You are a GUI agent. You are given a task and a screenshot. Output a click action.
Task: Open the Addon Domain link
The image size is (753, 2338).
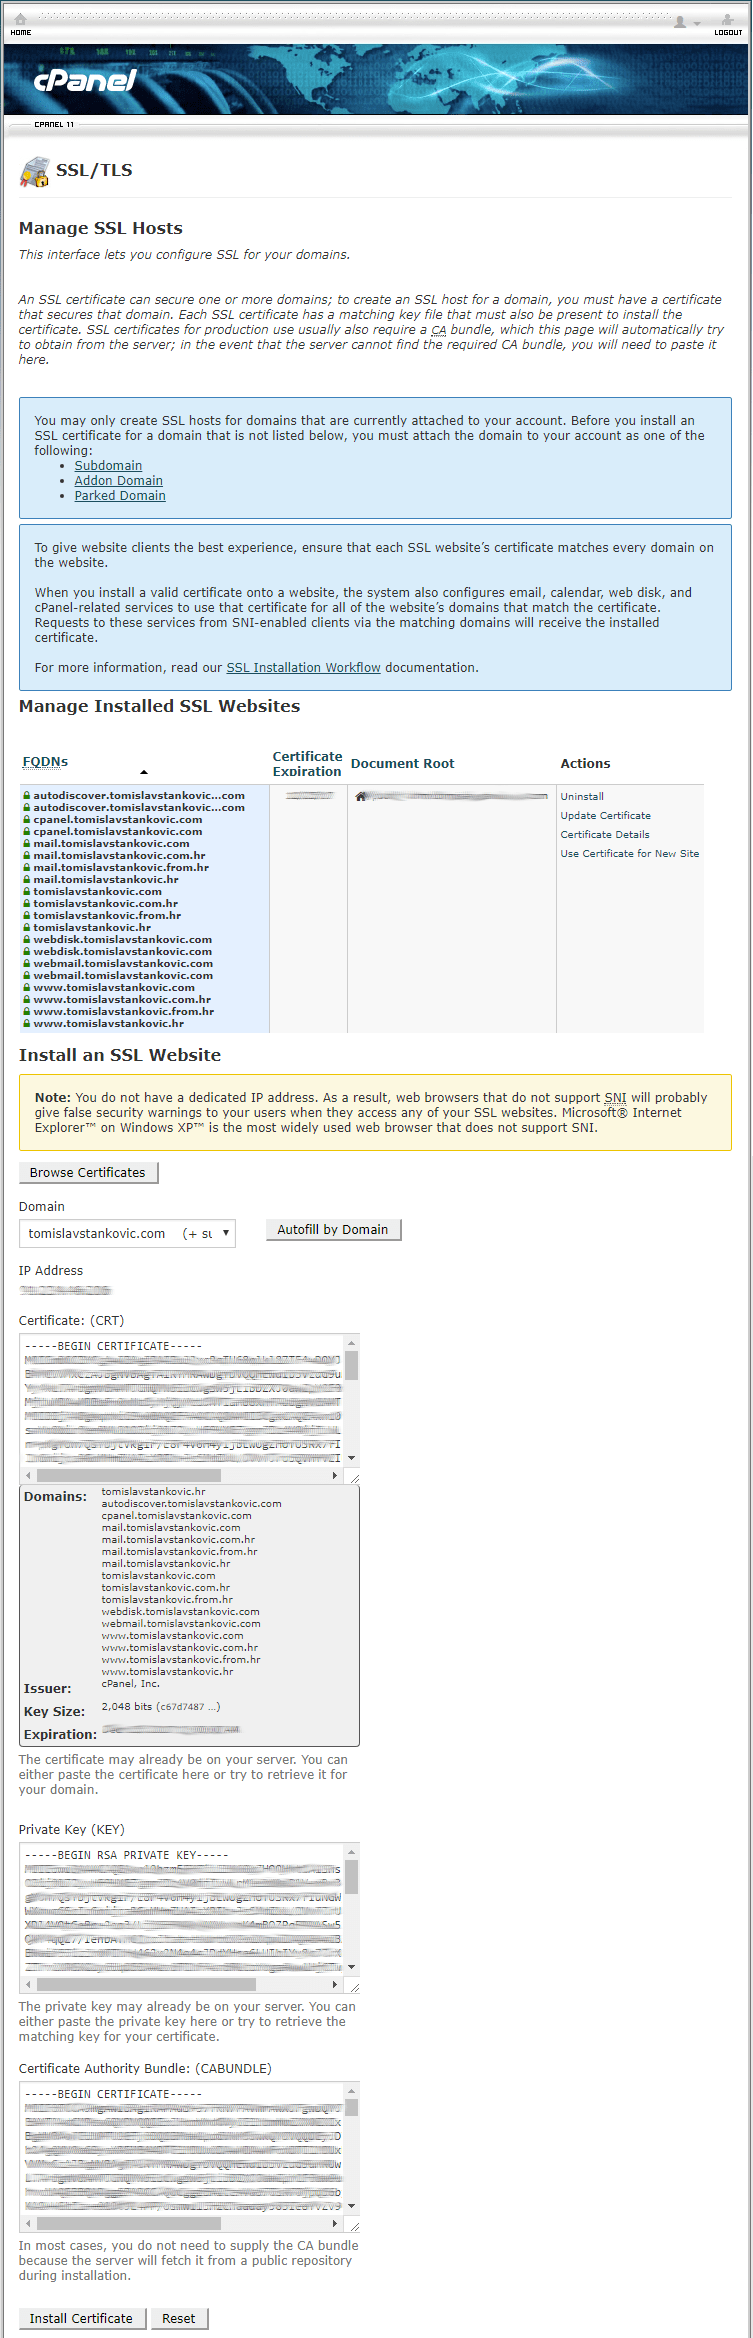point(118,481)
